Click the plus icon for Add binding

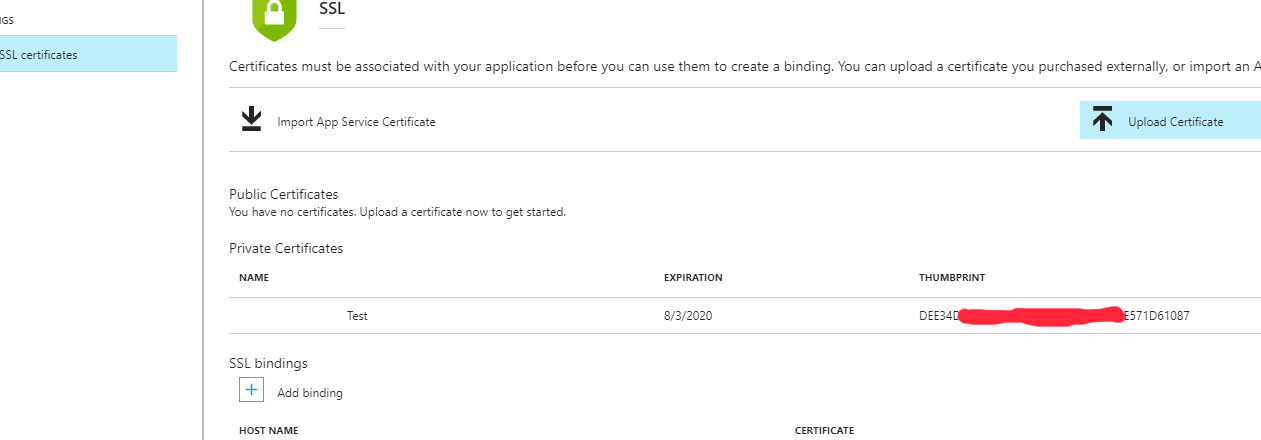click(x=251, y=390)
